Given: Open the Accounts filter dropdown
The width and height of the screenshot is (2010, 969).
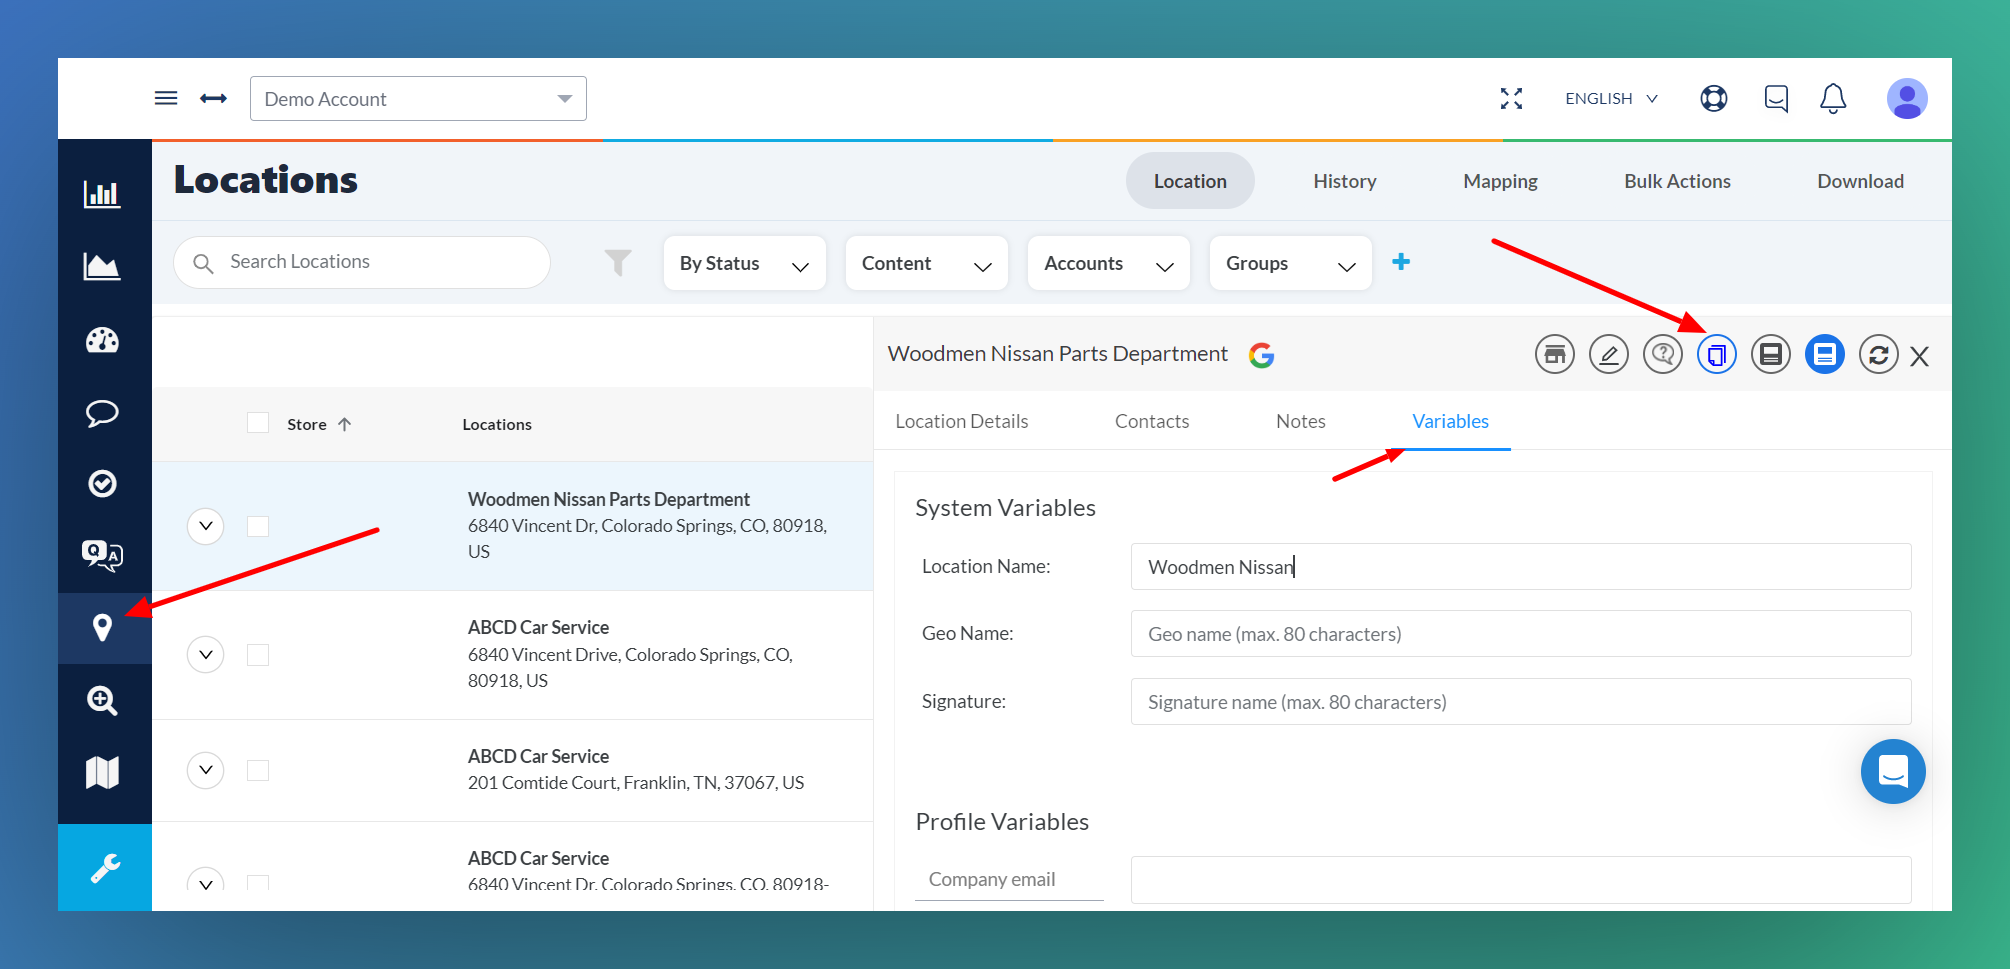Looking at the screenshot, I should click(1109, 263).
